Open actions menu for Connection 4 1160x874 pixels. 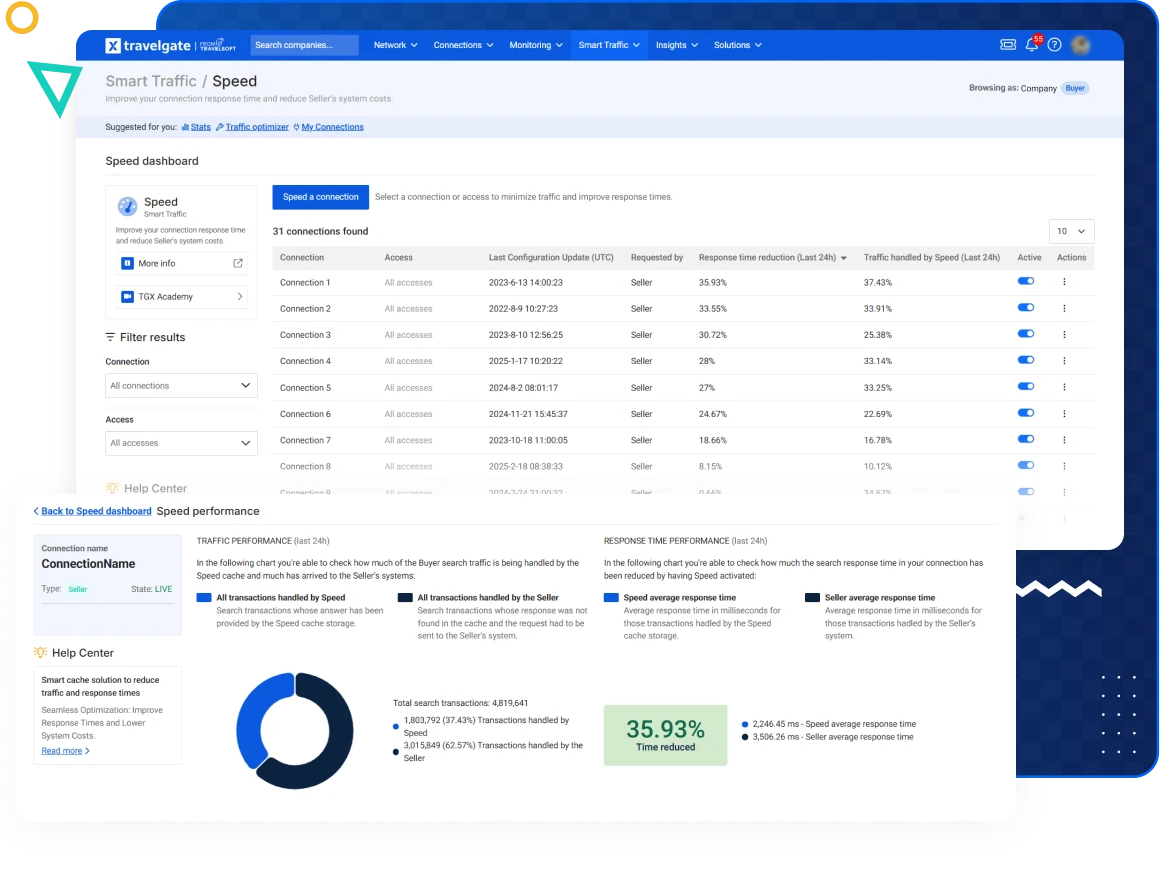point(1064,361)
